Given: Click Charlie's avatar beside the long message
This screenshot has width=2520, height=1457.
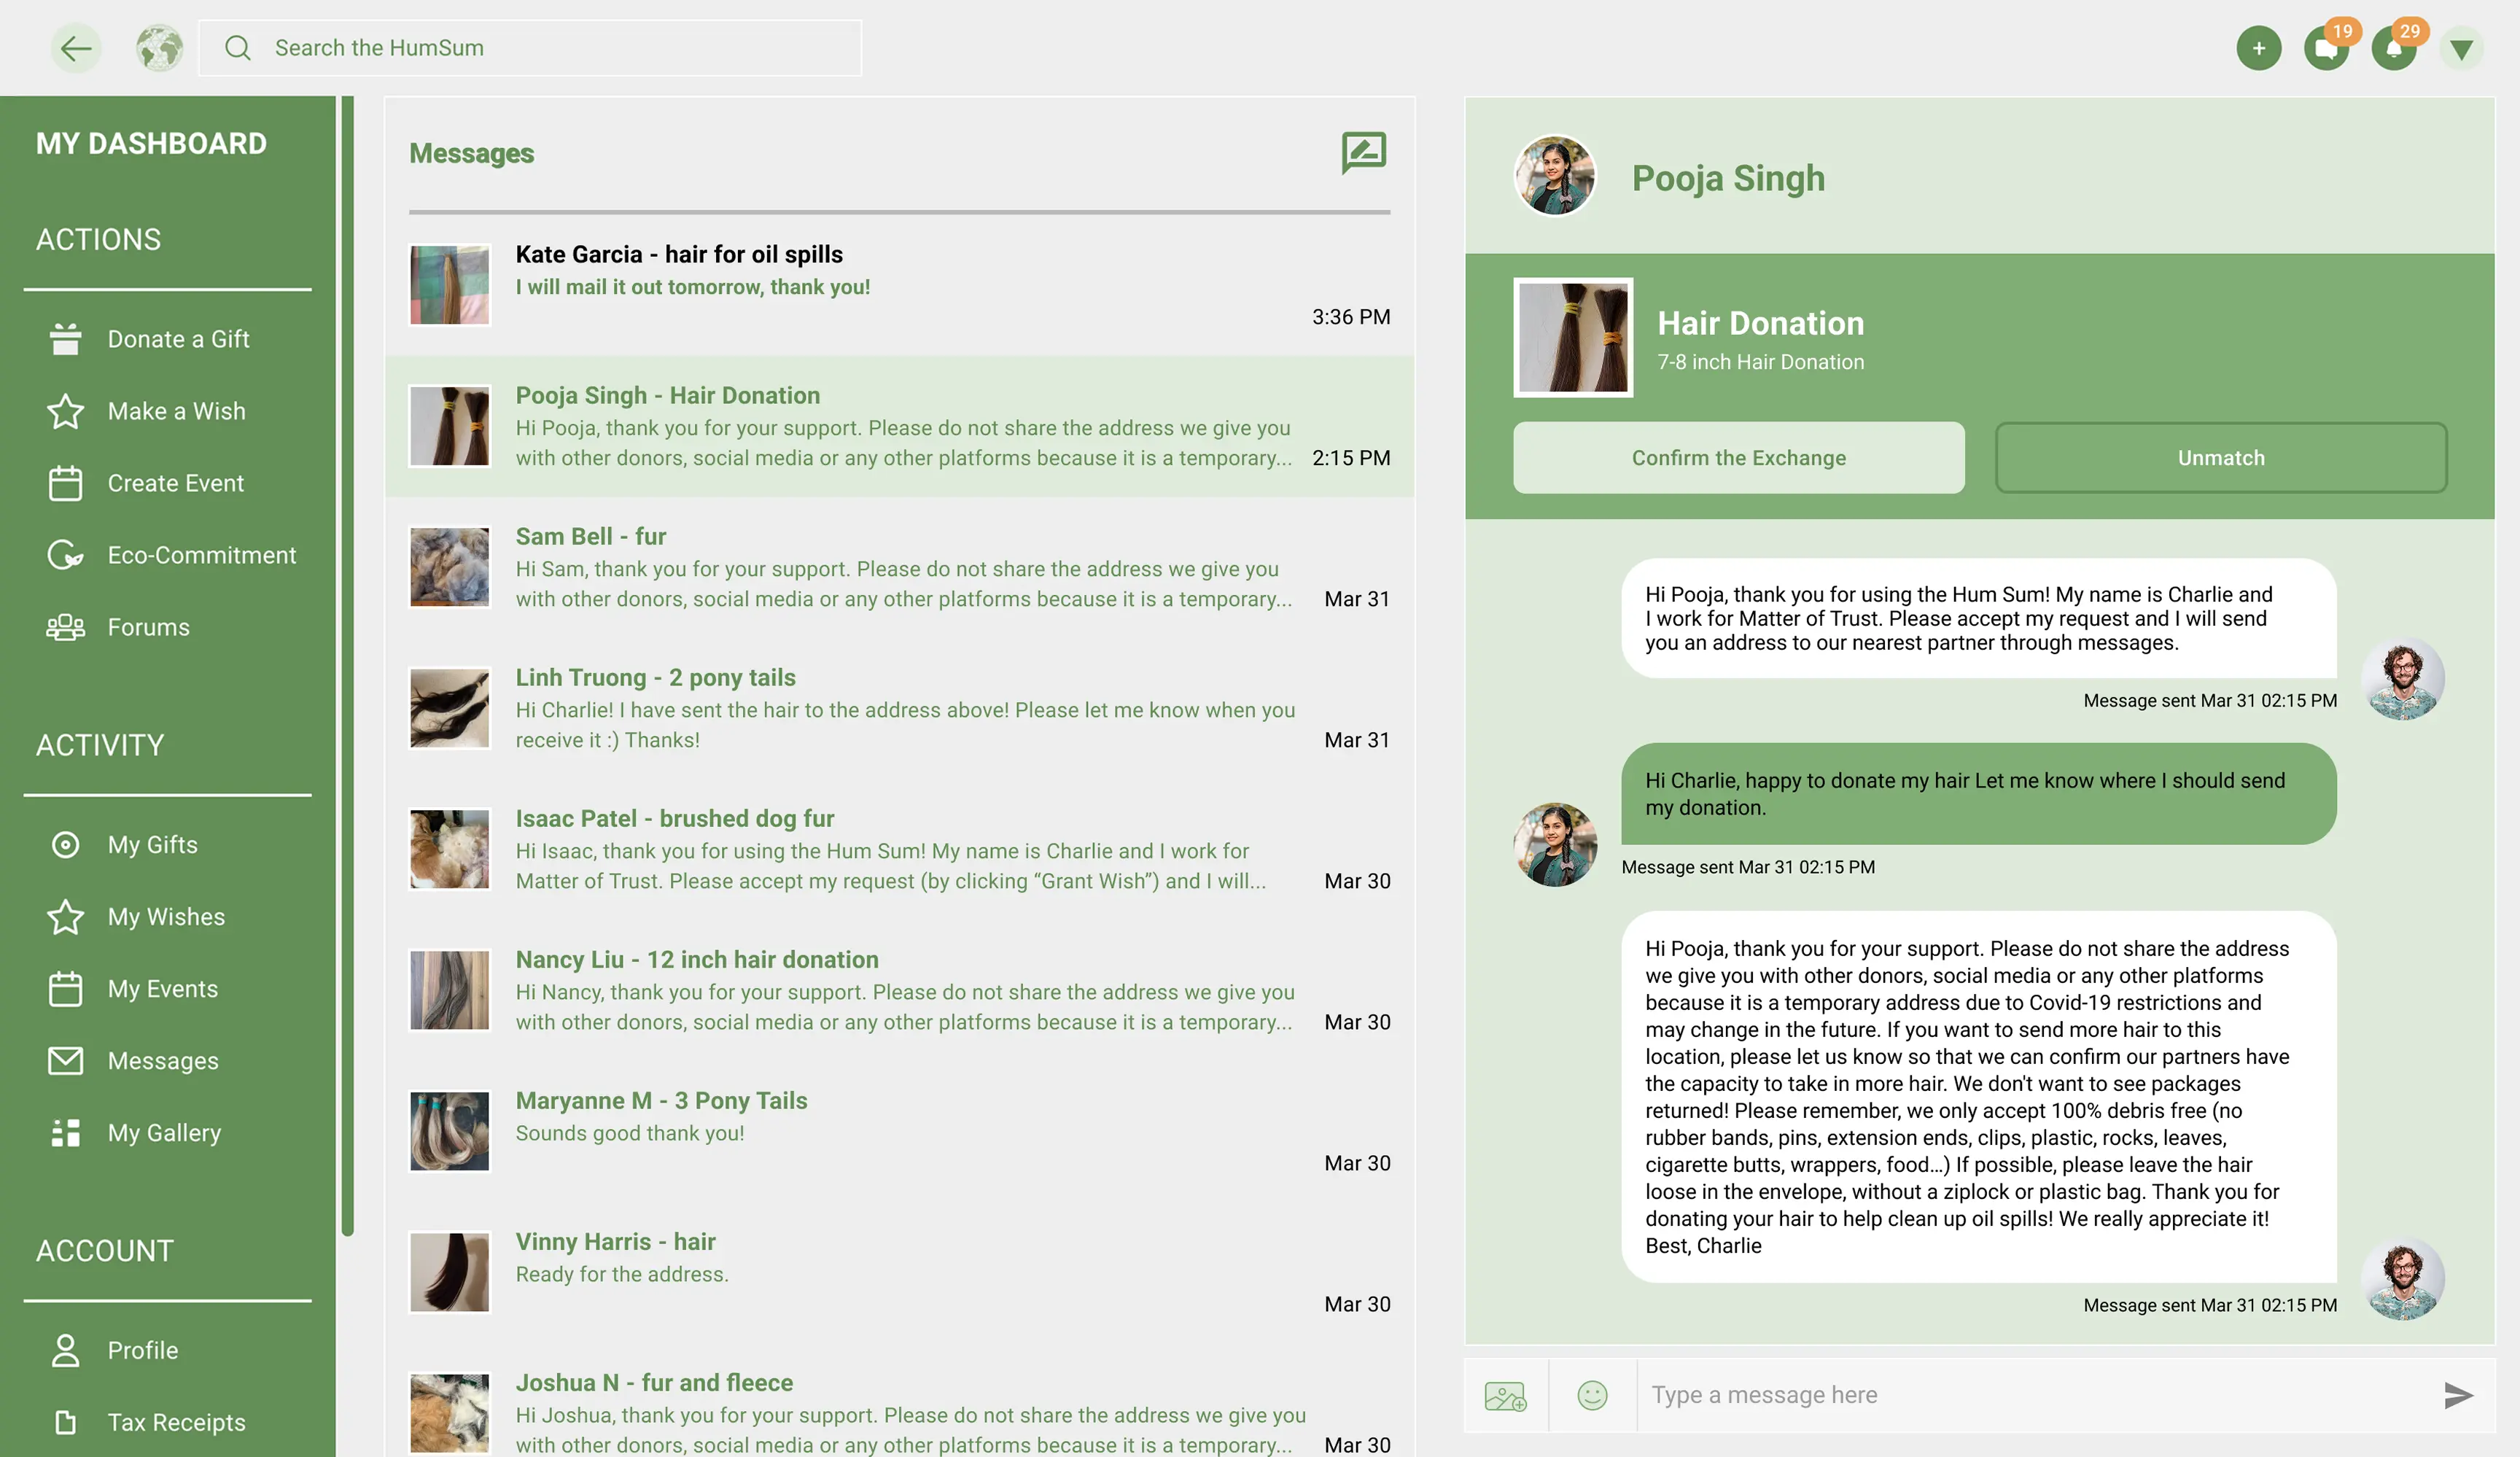Looking at the screenshot, I should point(2402,1278).
